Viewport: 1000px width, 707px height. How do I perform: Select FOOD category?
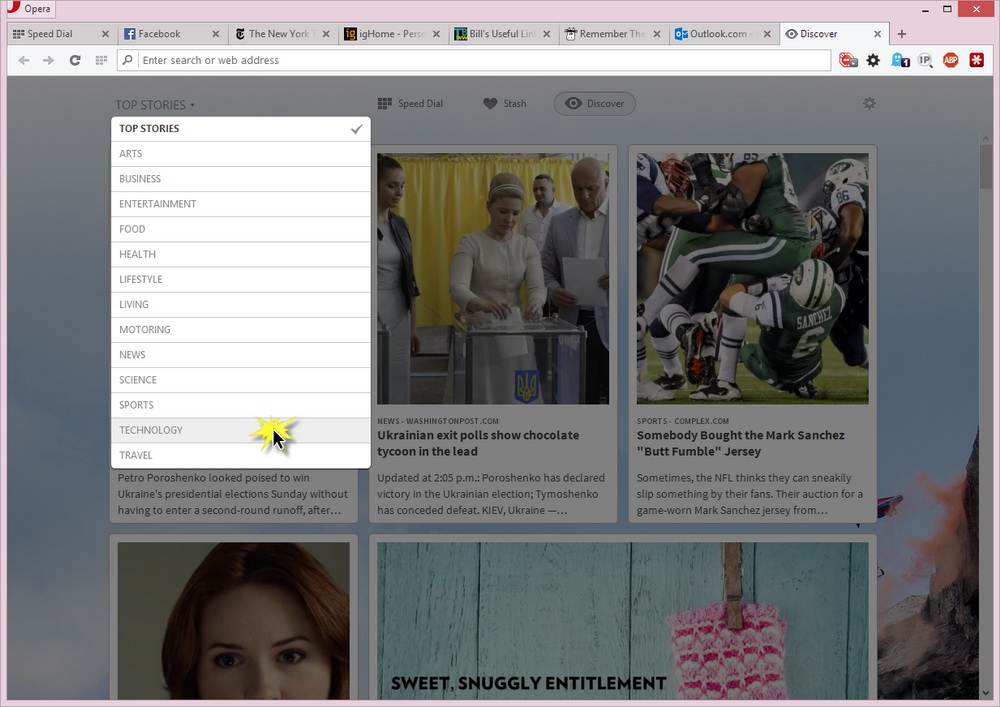tap(241, 229)
